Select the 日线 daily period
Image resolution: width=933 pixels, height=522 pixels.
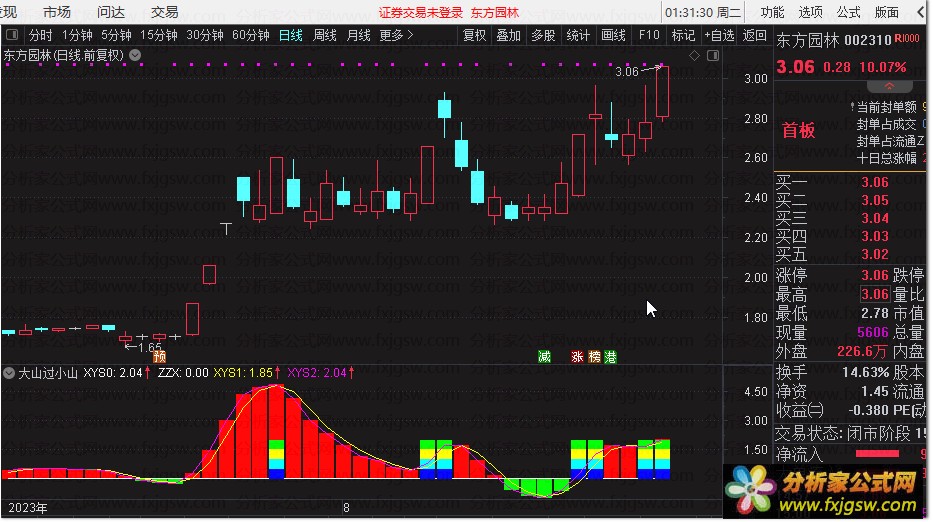tap(291, 35)
